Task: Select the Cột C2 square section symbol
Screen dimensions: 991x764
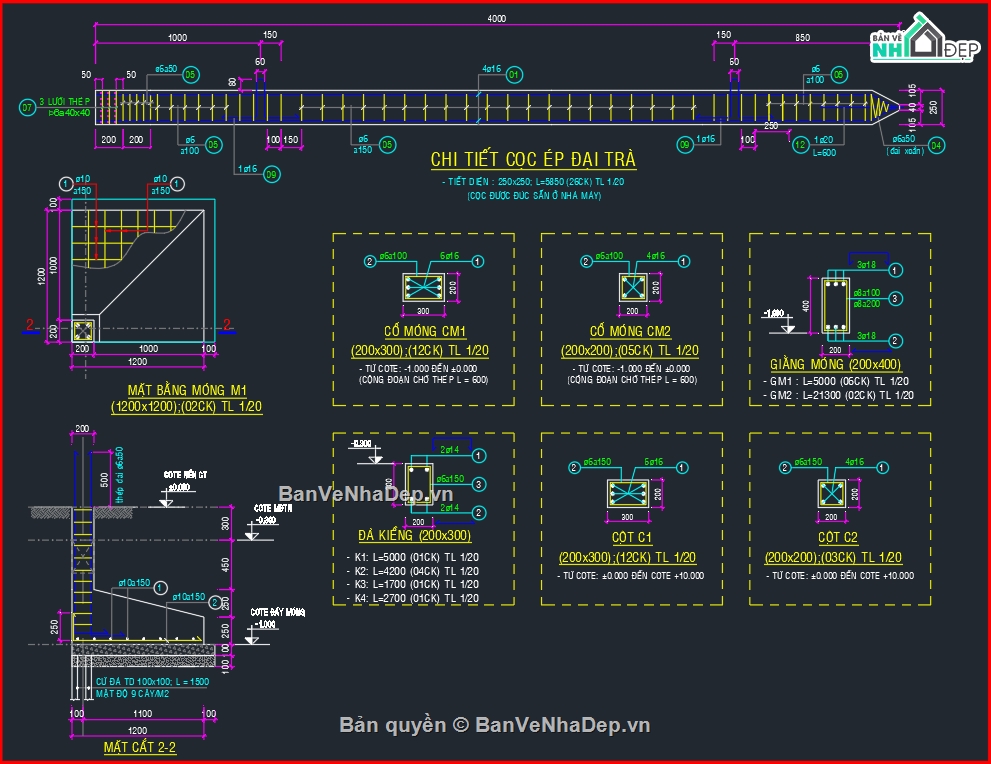Action: (x=832, y=492)
